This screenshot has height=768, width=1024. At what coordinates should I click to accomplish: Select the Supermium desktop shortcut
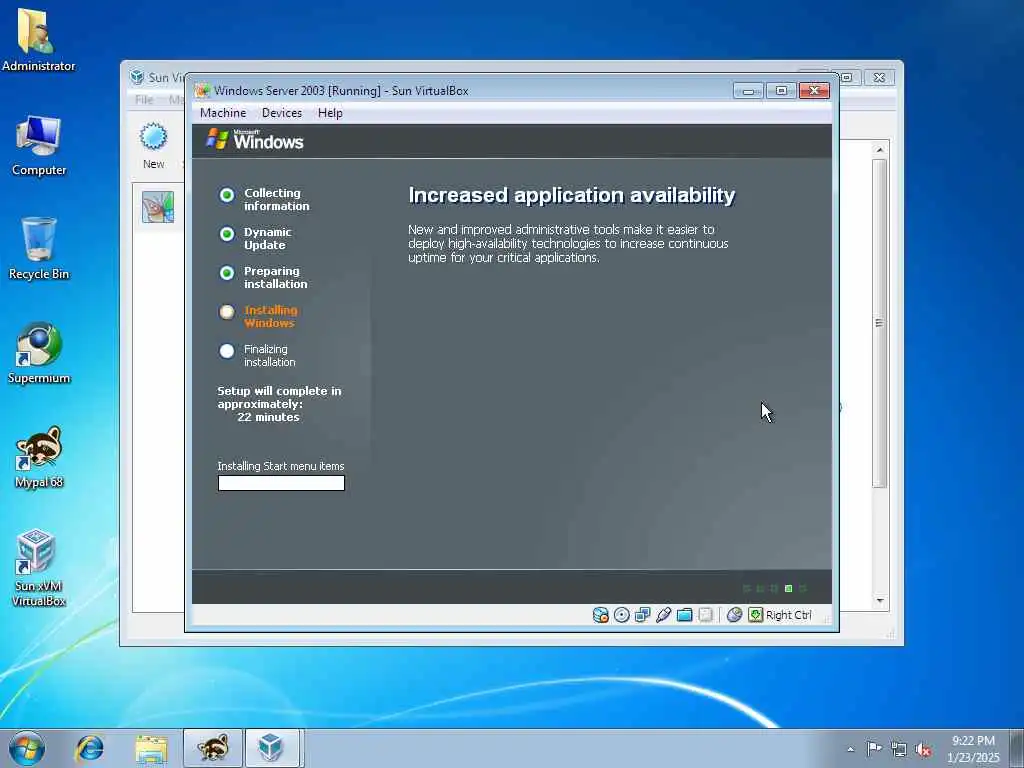coord(39,353)
